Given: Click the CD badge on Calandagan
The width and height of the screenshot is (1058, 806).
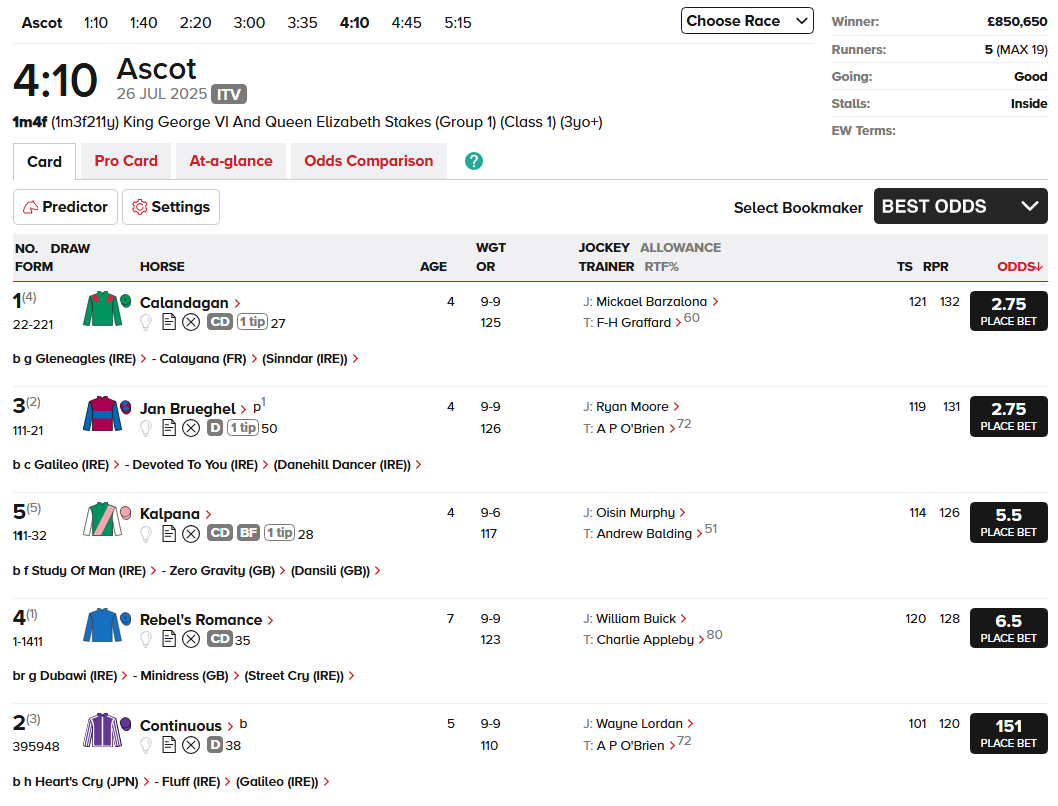Looking at the screenshot, I should [x=220, y=322].
